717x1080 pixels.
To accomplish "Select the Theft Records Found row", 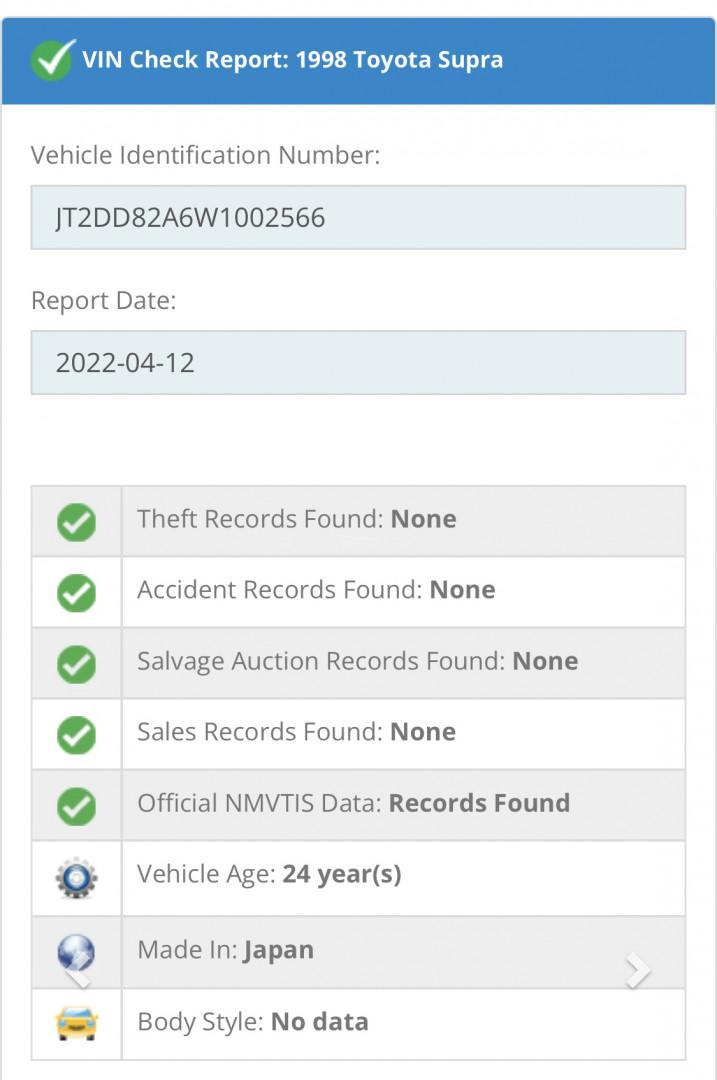I will click(358, 521).
